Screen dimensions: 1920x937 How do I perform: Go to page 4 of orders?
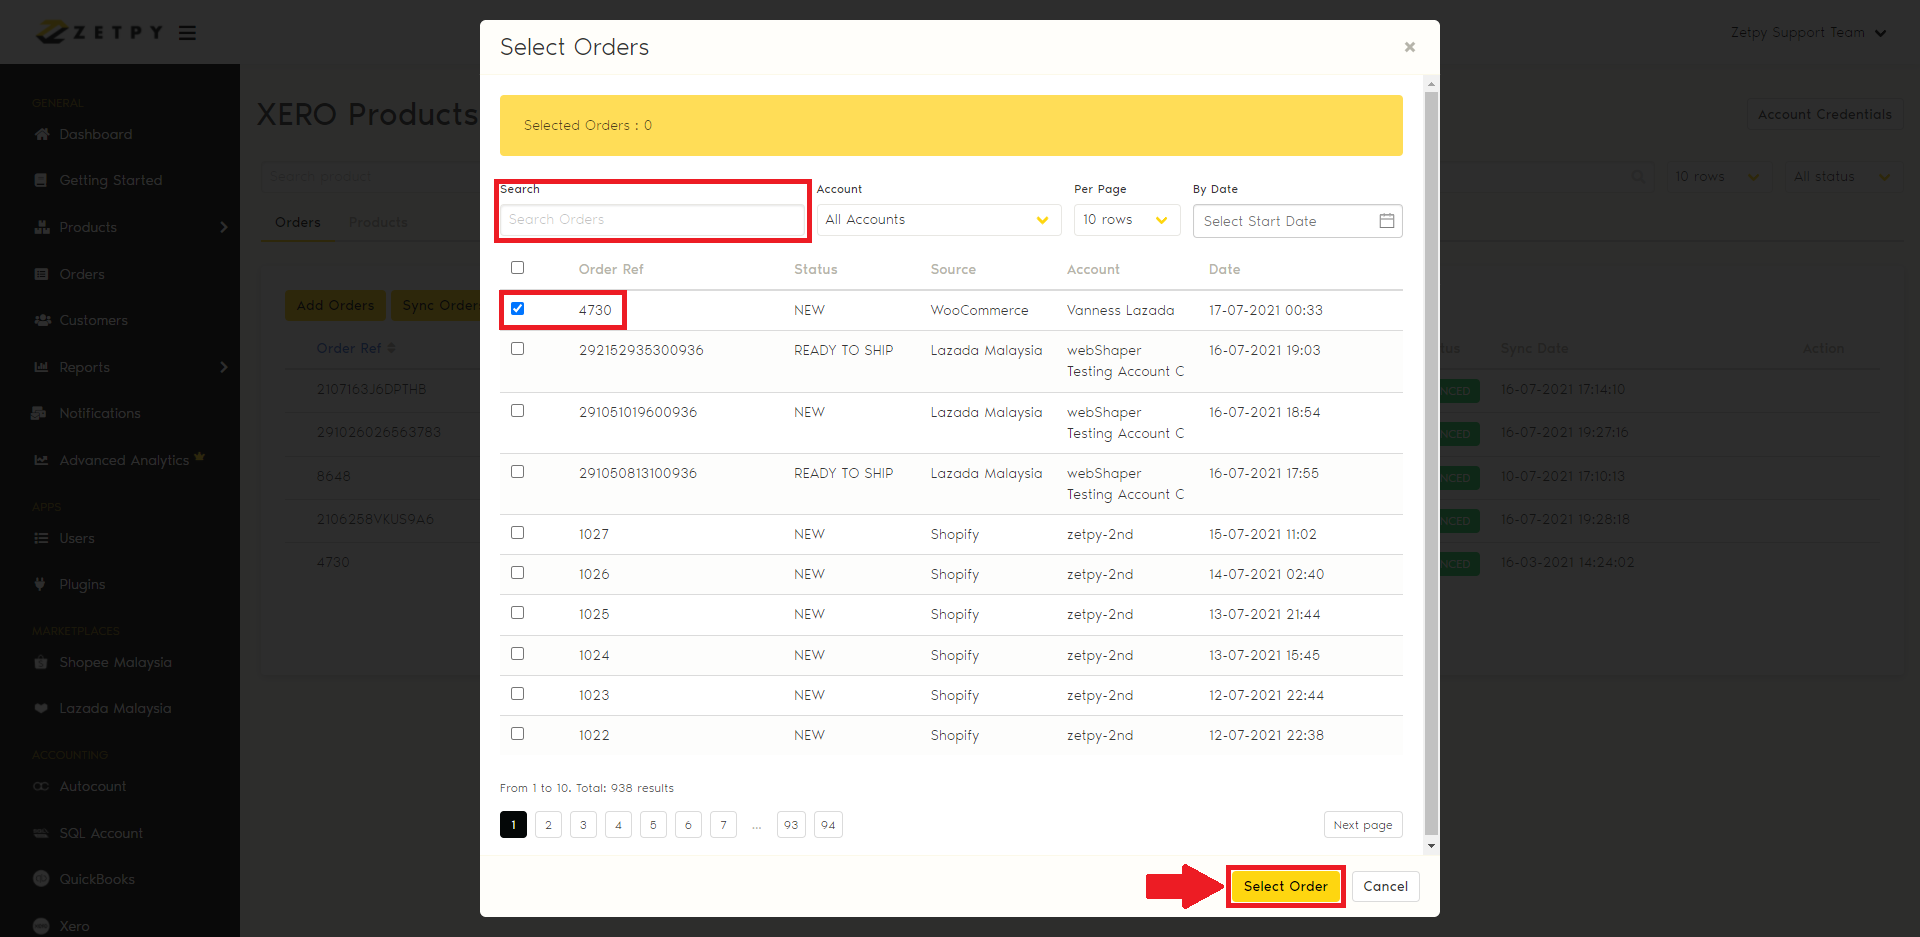(x=618, y=825)
